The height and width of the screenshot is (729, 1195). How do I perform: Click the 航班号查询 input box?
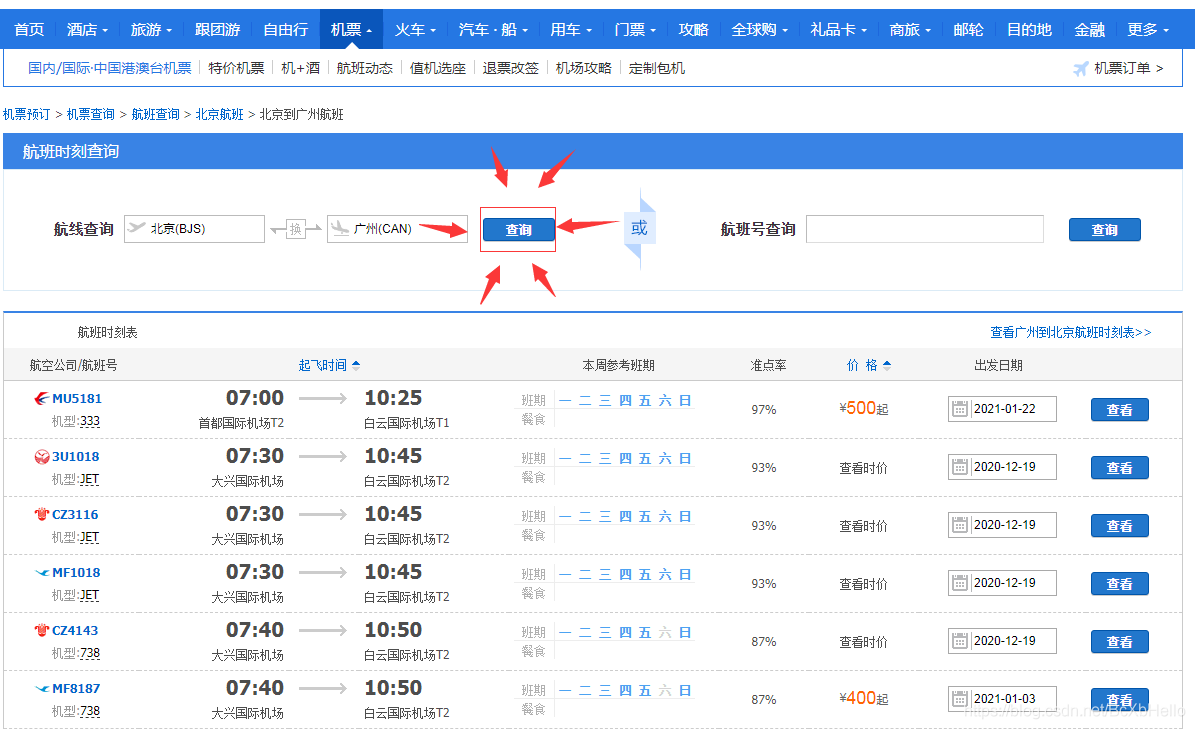coord(924,229)
